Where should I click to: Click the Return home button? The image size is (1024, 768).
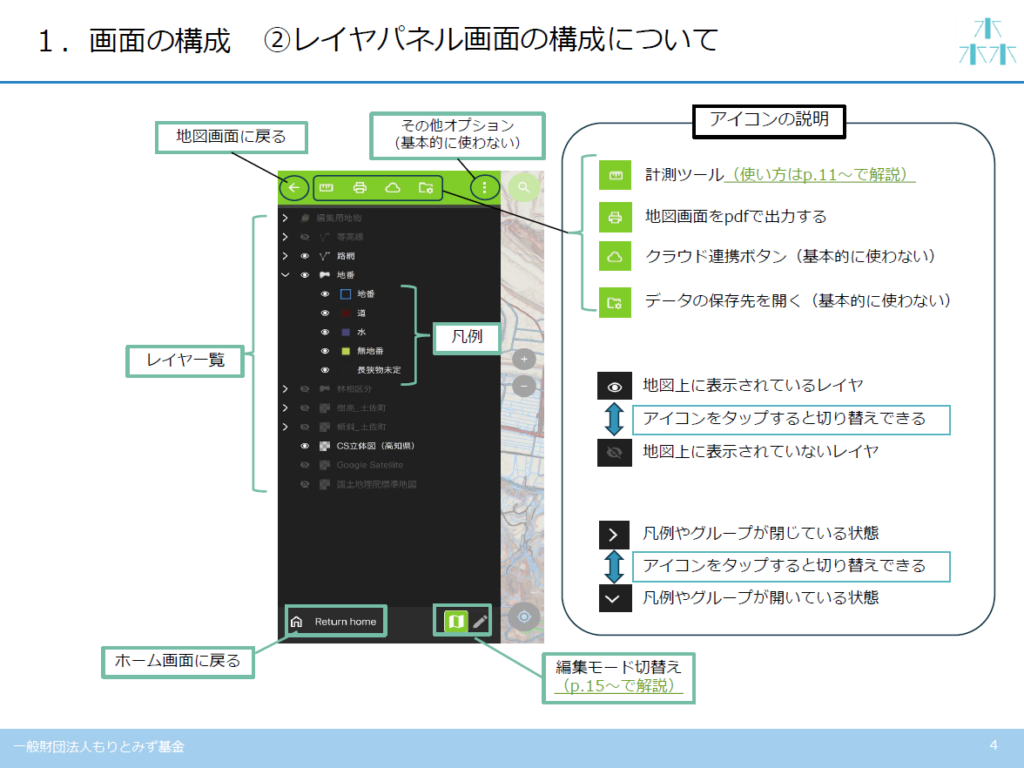[x=335, y=621]
